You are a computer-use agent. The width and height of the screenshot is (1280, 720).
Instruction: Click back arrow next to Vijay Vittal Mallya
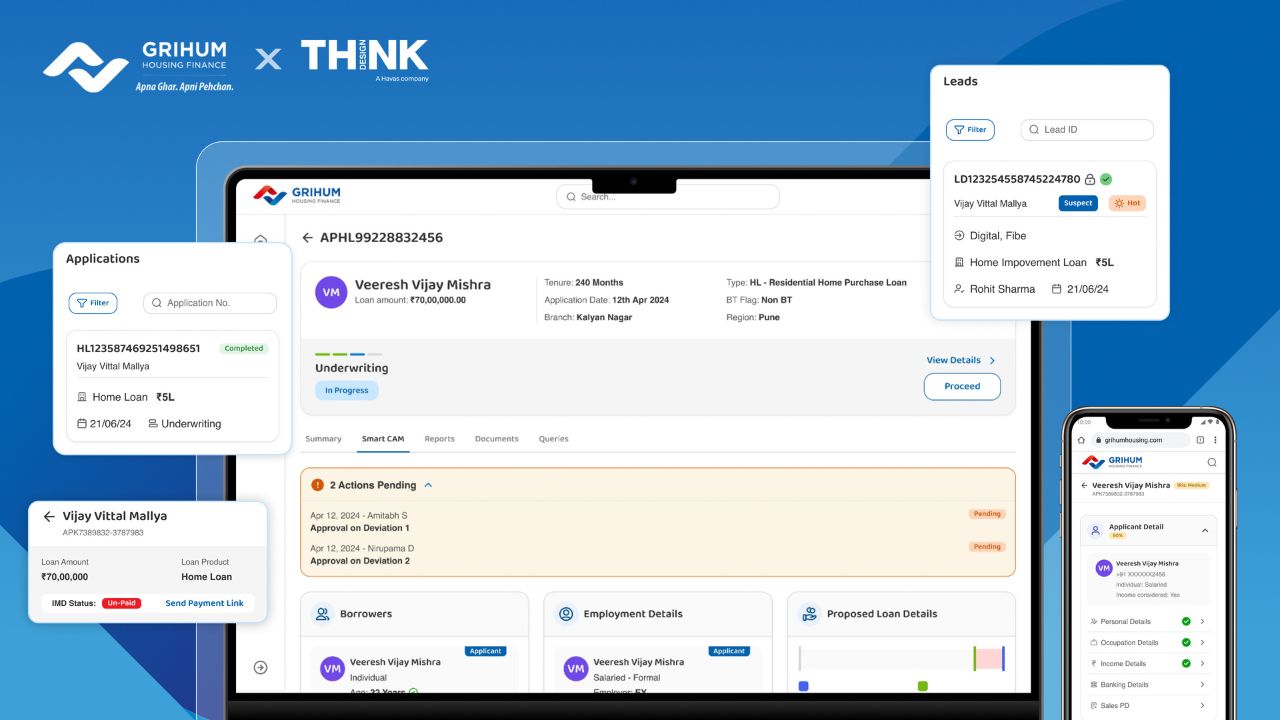[x=49, y=517]
